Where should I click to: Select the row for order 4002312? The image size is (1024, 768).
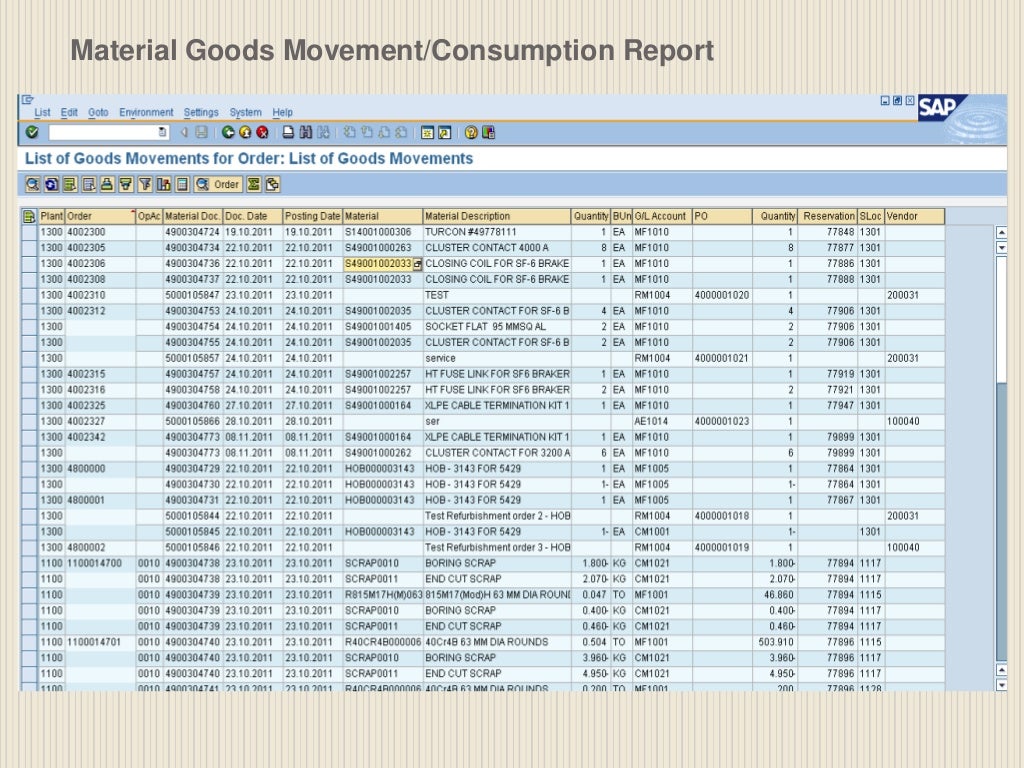(29, 310)
